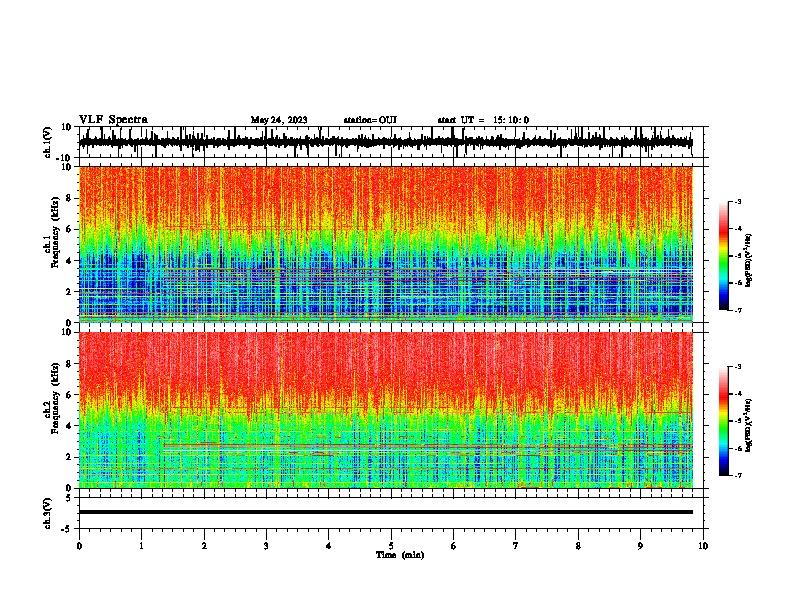The height and width of the screenshot is (612, 792).
Task: Click the '8' kHz tick on ch.1 spectrogram
Action: (70, 198)
